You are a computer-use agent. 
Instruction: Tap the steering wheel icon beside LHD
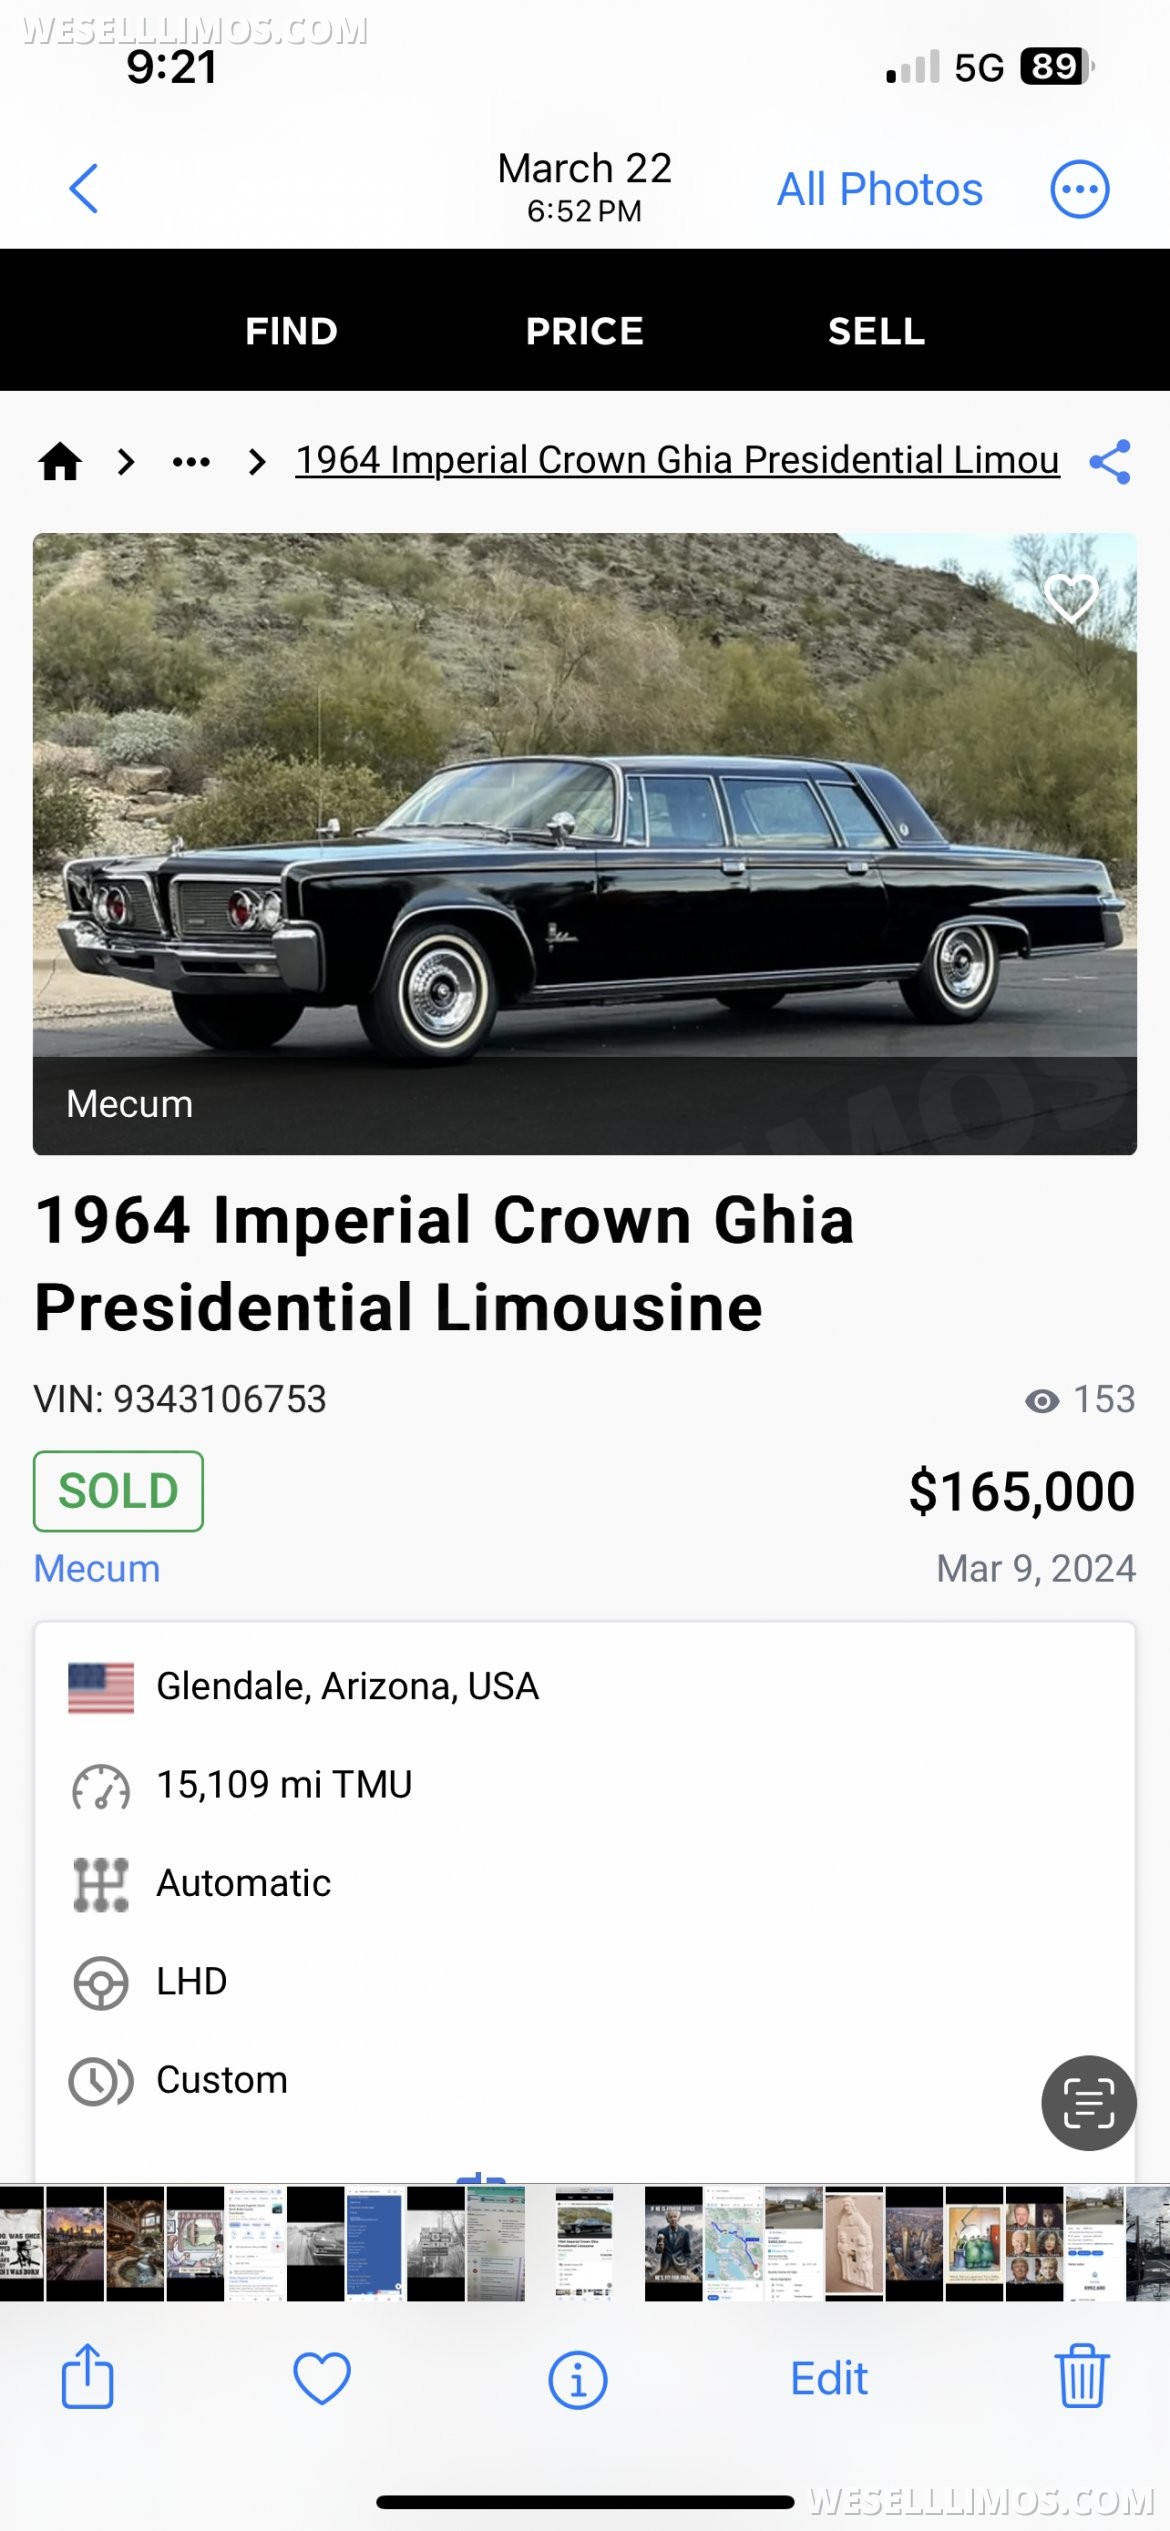point(100,1981)
